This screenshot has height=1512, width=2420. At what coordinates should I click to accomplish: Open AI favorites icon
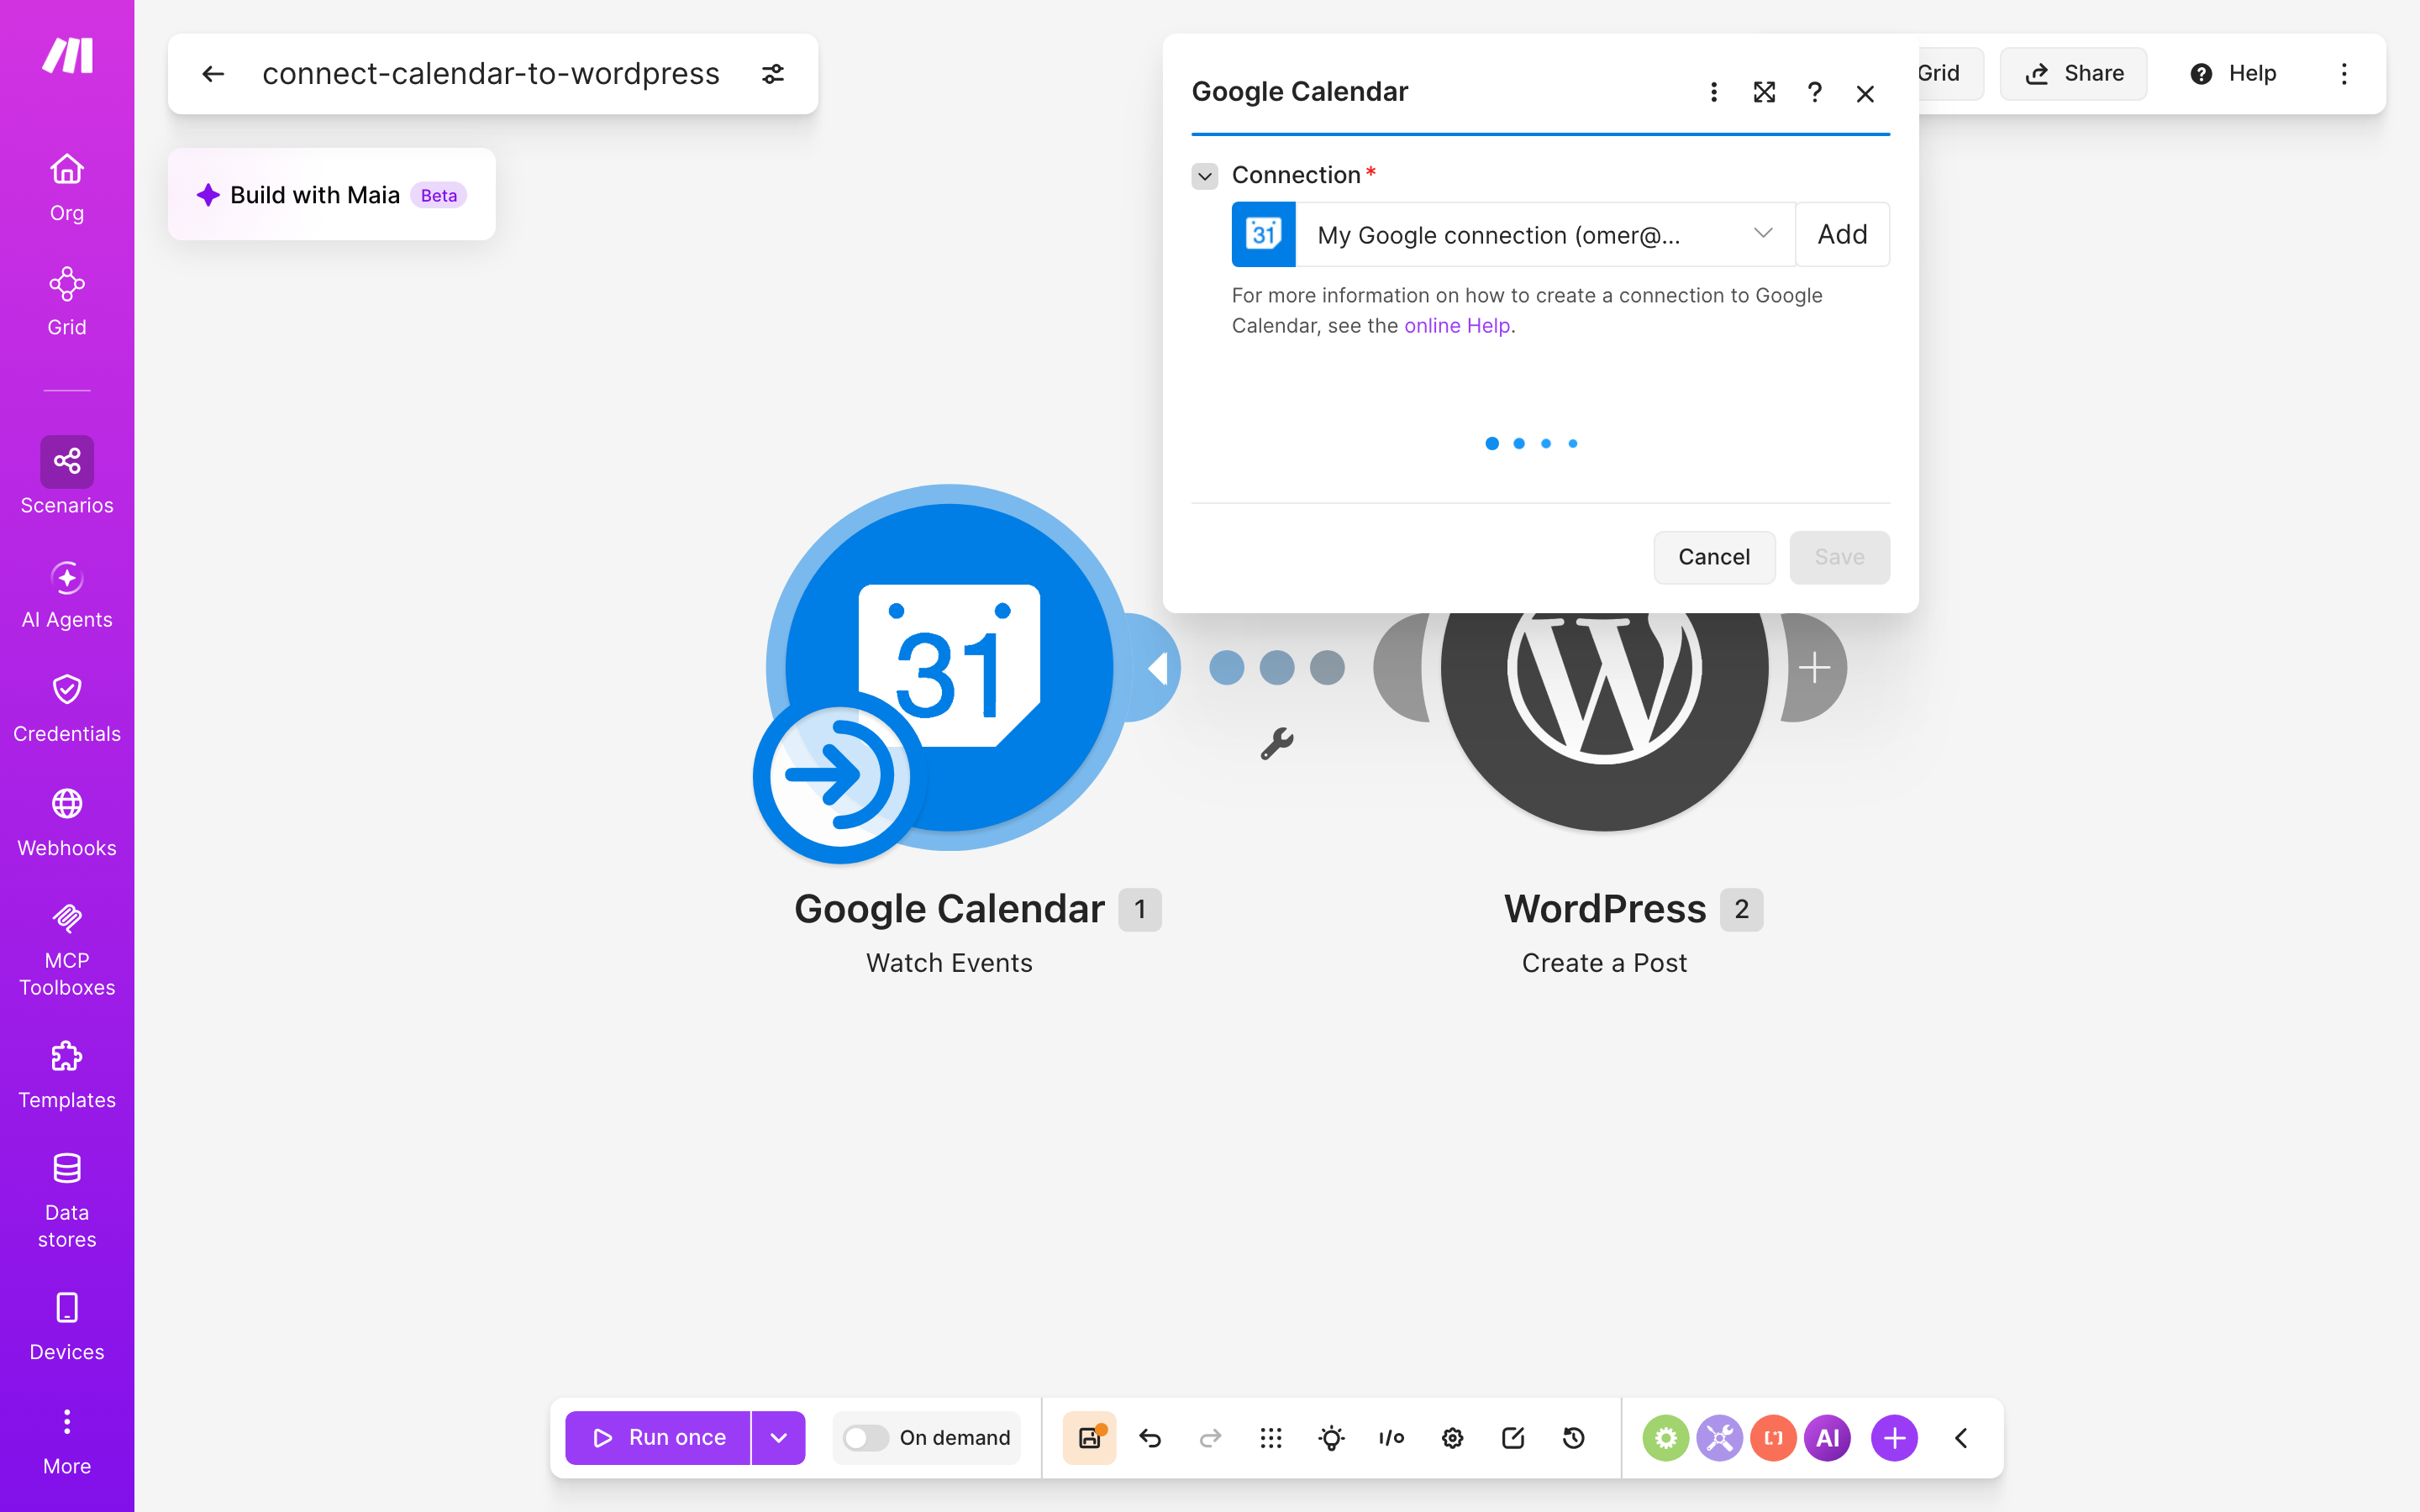point(1827,1438)
